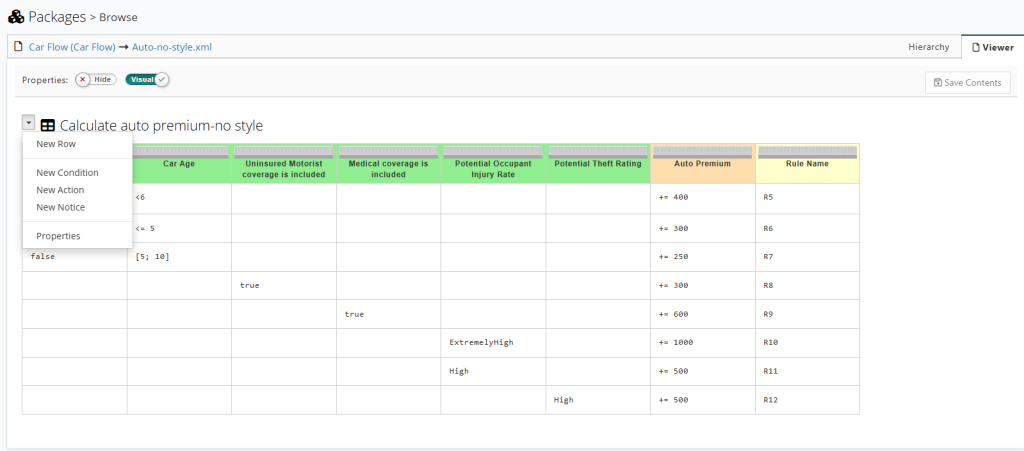1024x451 pixels.
Task: Collapse the table actions dropdown arrow
Action: click(x=29, y=122)
